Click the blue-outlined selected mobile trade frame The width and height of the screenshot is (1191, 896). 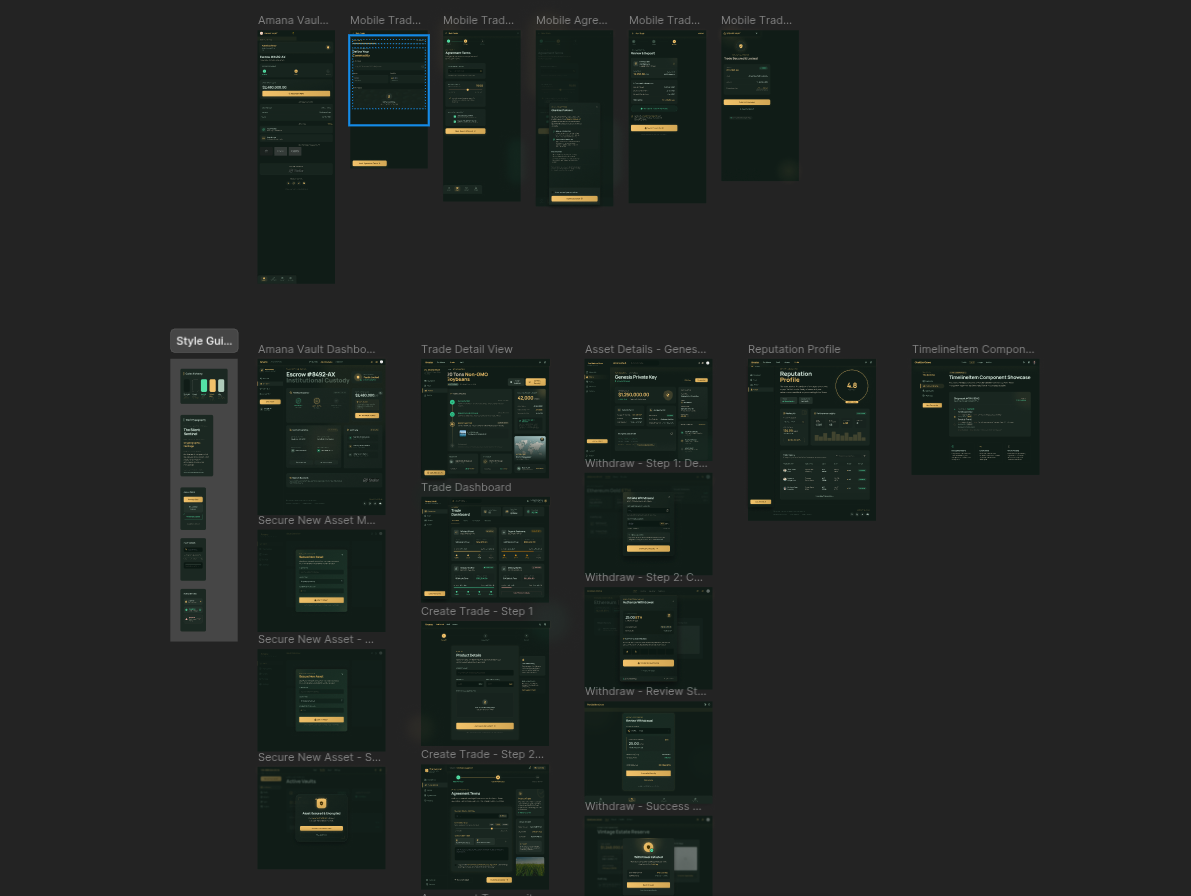point(389,80)
